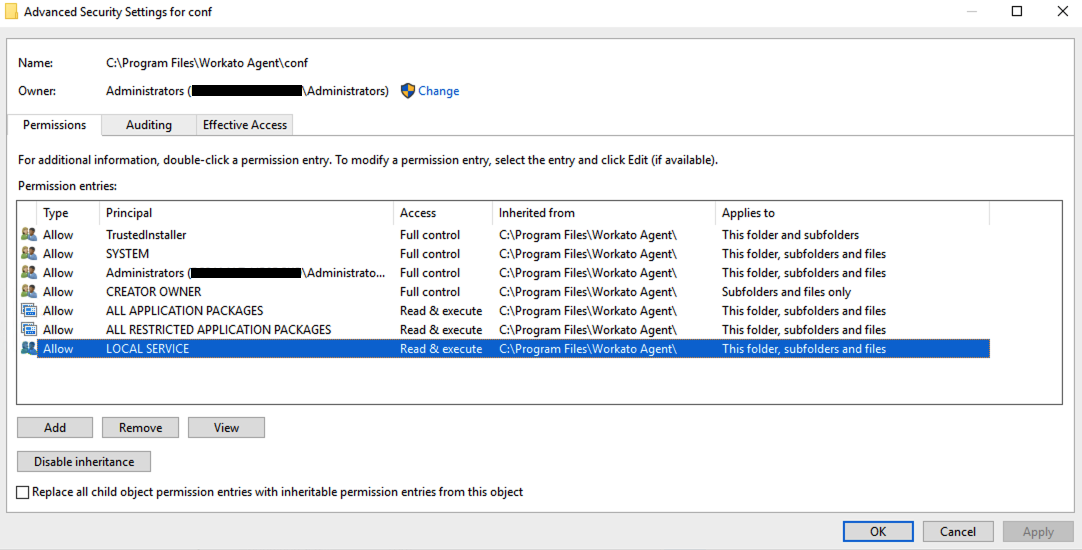This screenshot has height=550, width=1082.
Task: Sort by the Type column header
Action: pyautogui.click(x=68, y=213)
